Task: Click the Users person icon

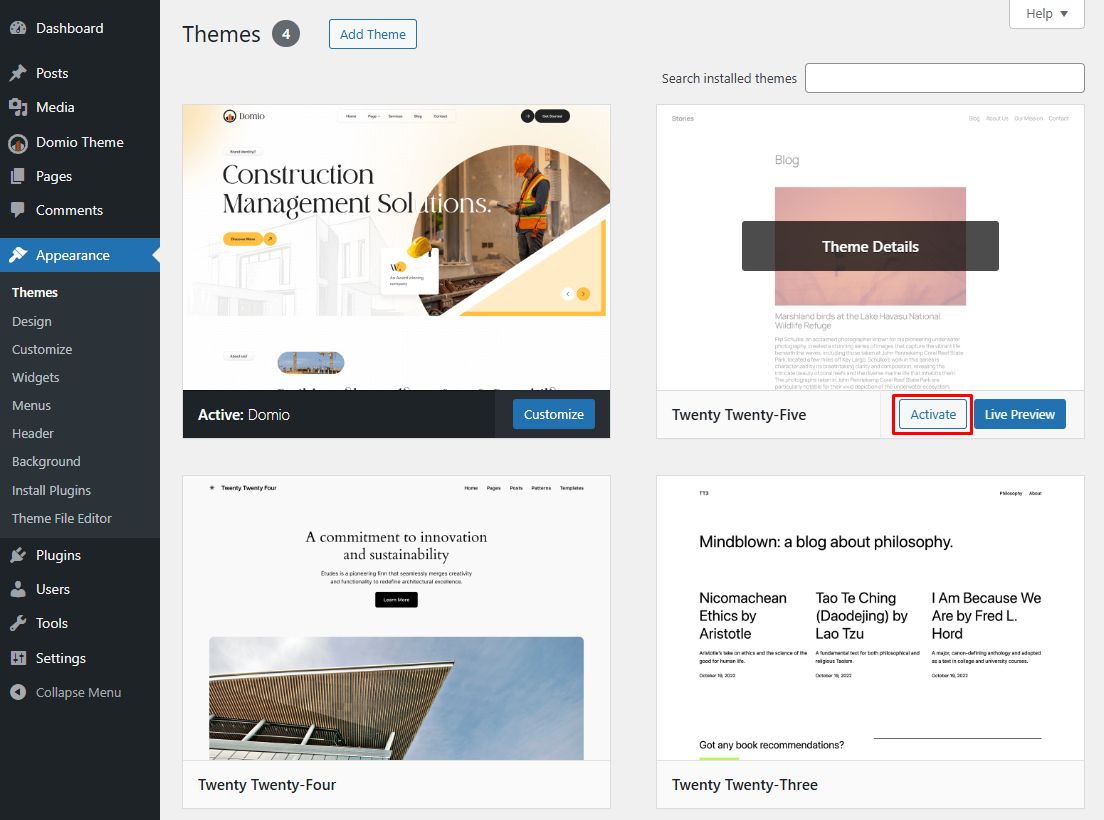Action: pos(18,589)
